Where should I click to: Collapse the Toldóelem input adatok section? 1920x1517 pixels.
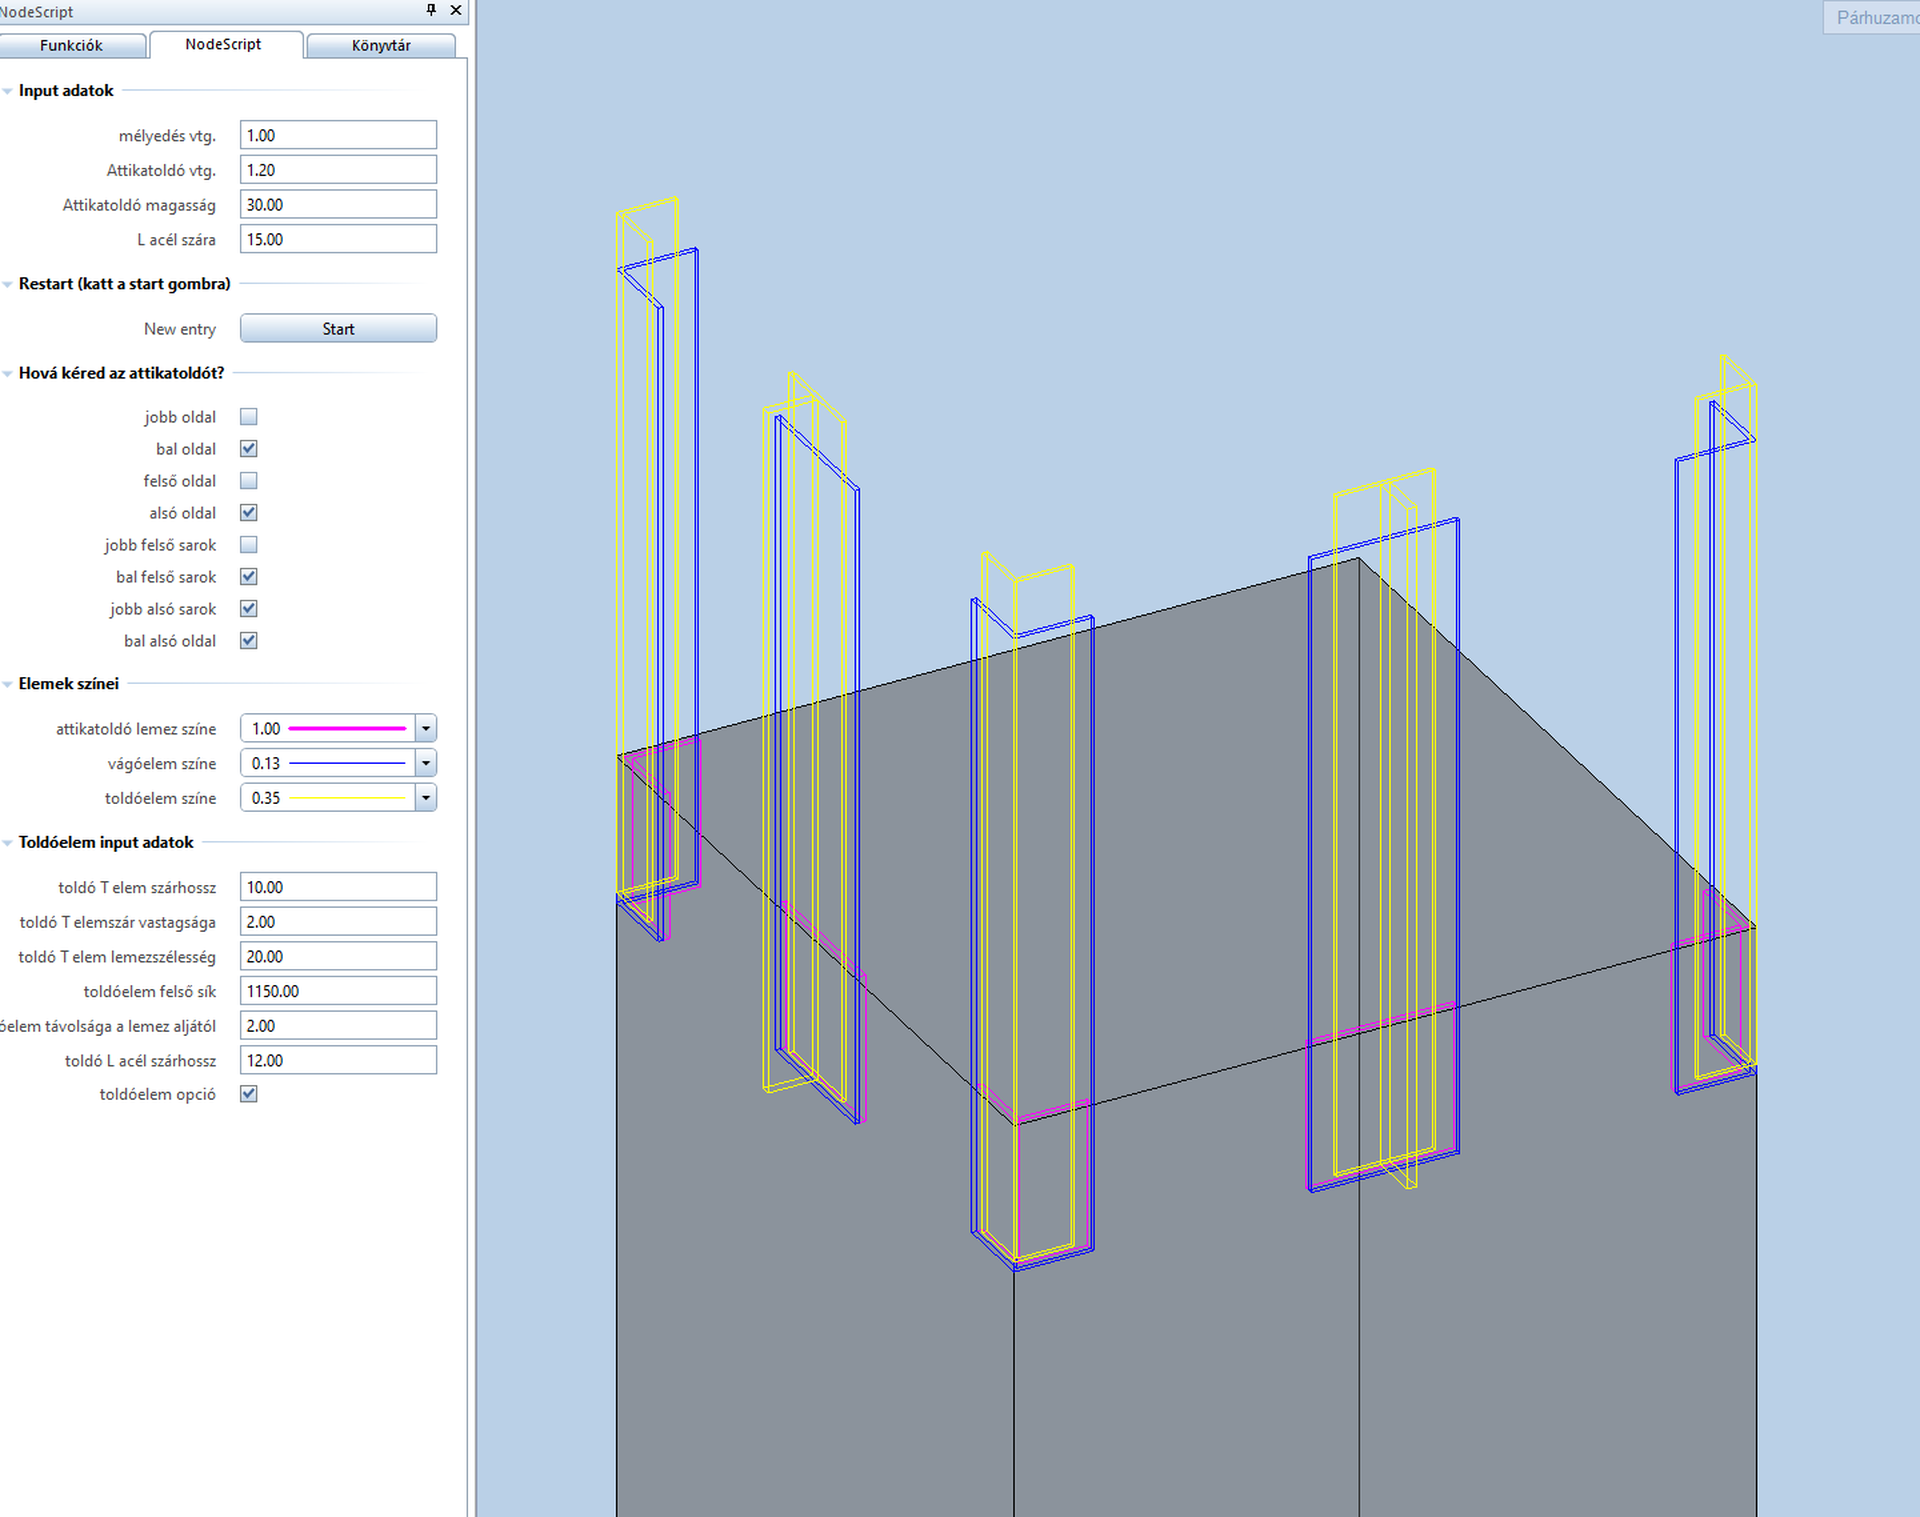pos(7,843)
